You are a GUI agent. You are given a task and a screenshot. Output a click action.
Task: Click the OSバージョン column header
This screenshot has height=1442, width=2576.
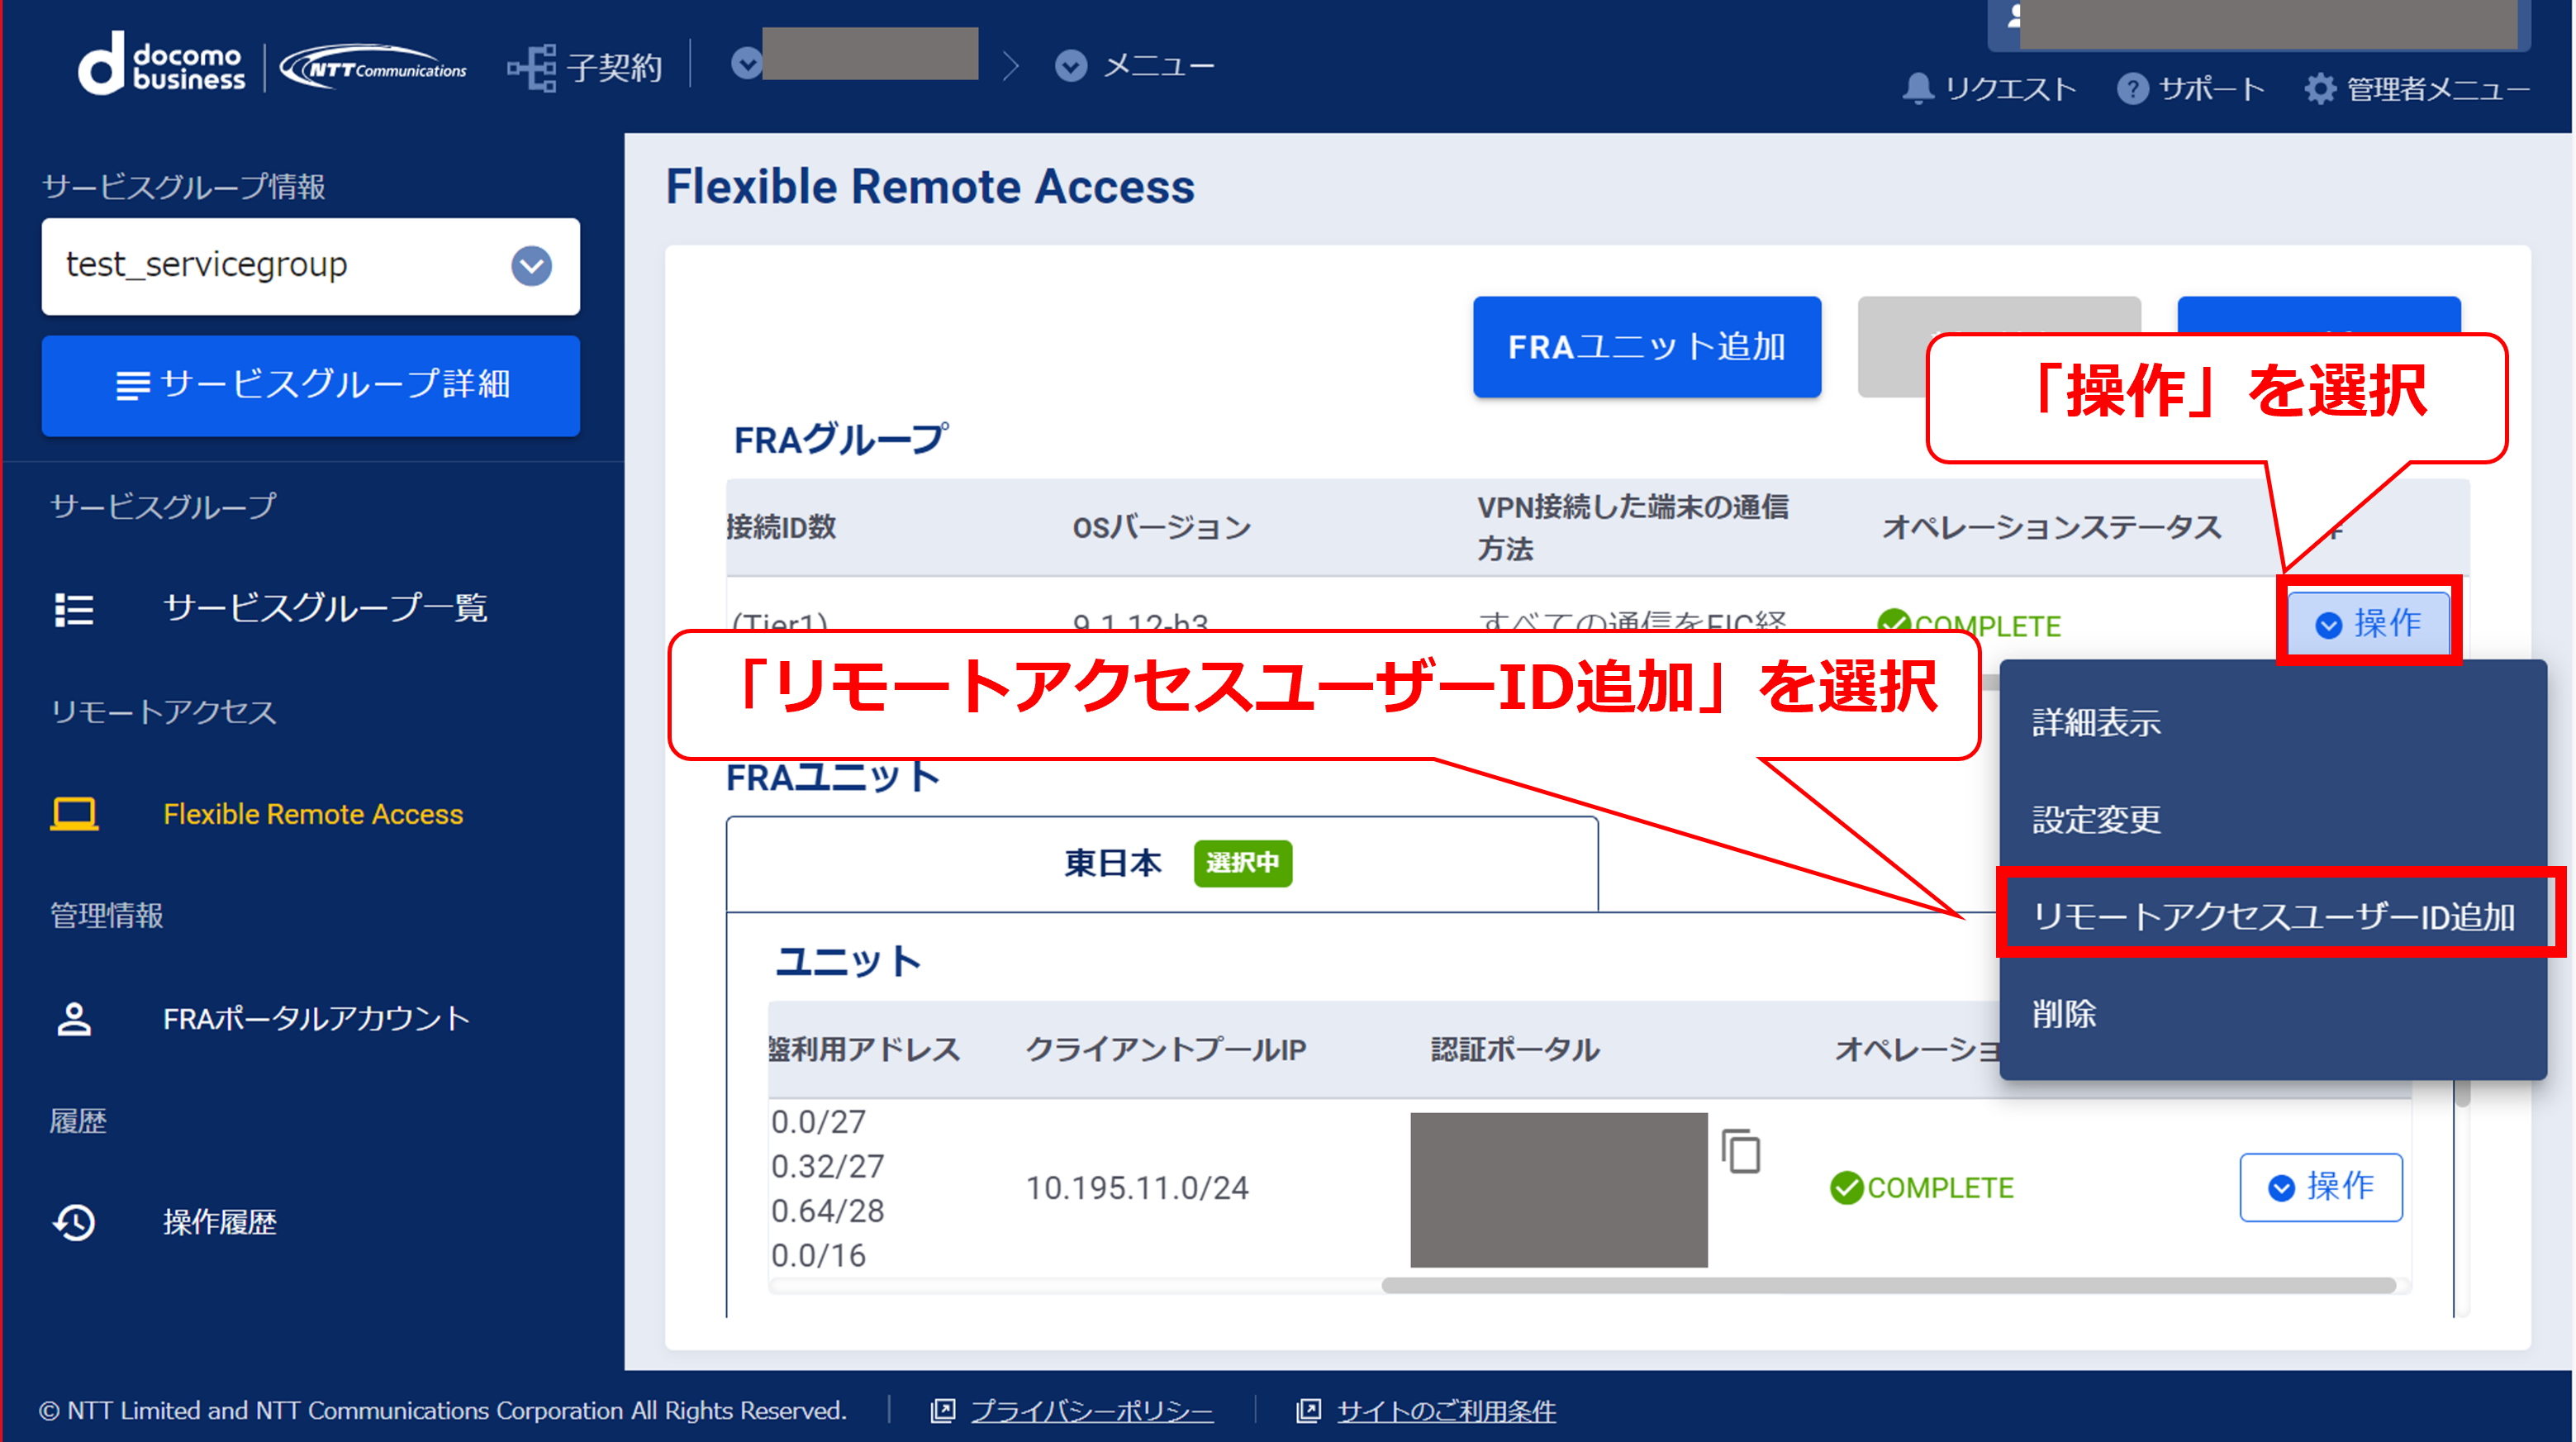coord(1161,527)
